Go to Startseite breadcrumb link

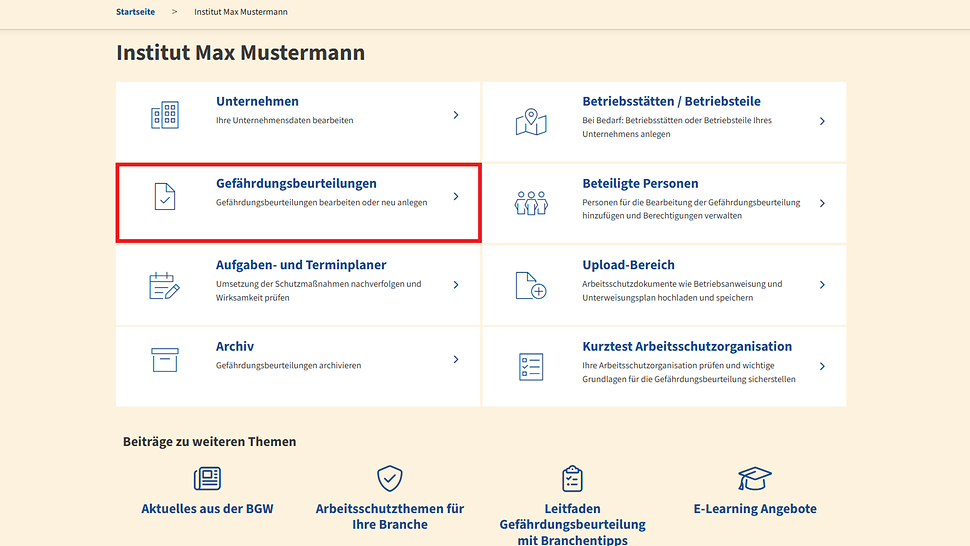[135, 12]
